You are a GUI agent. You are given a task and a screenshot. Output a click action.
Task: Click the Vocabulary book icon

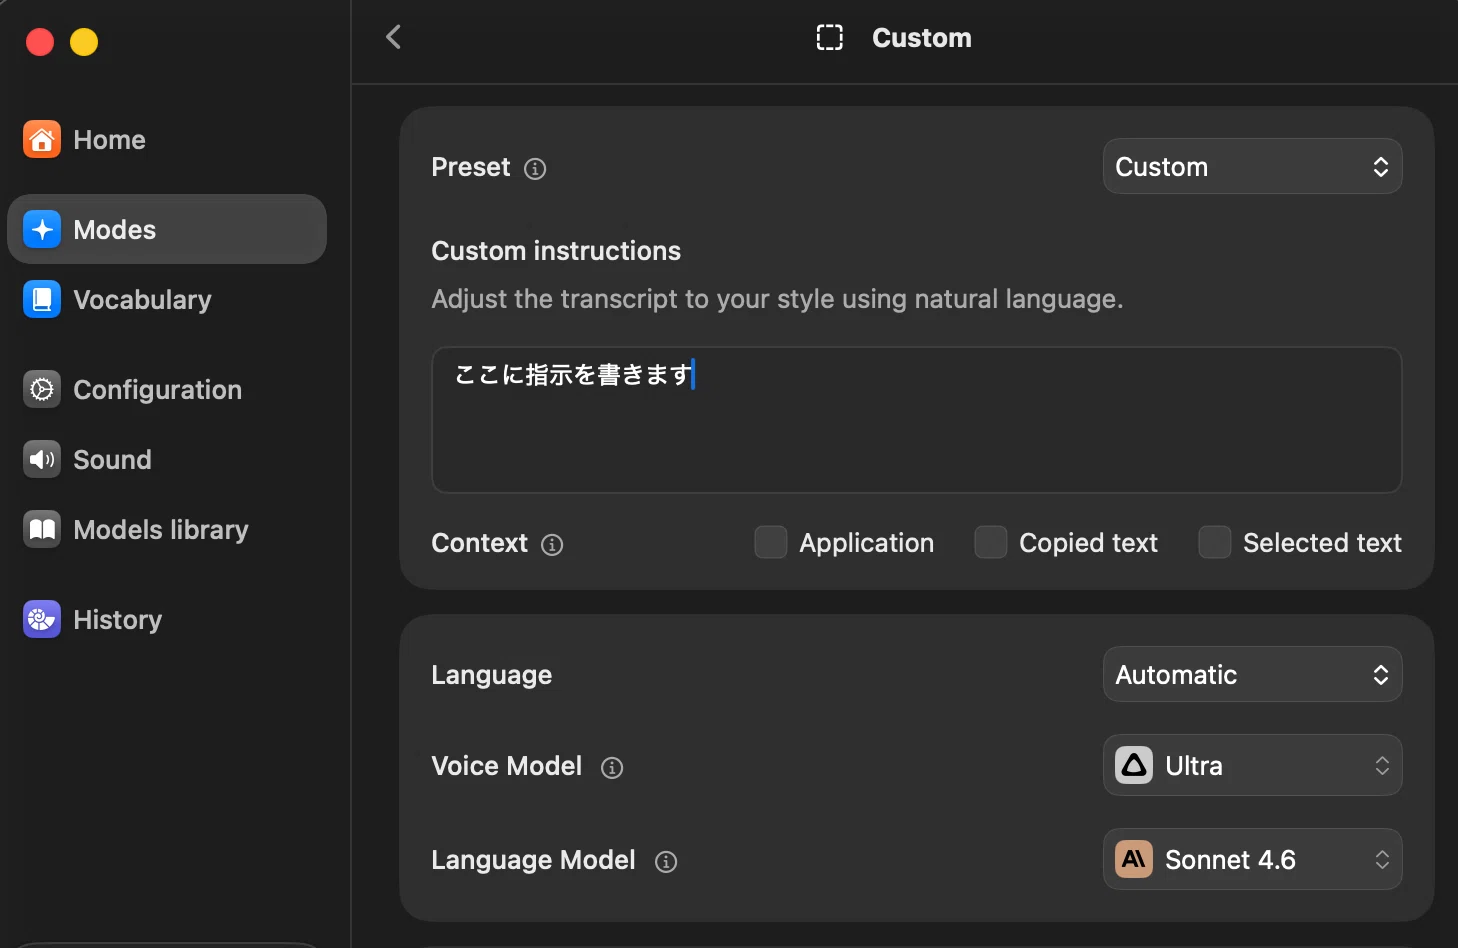[42, 300]
